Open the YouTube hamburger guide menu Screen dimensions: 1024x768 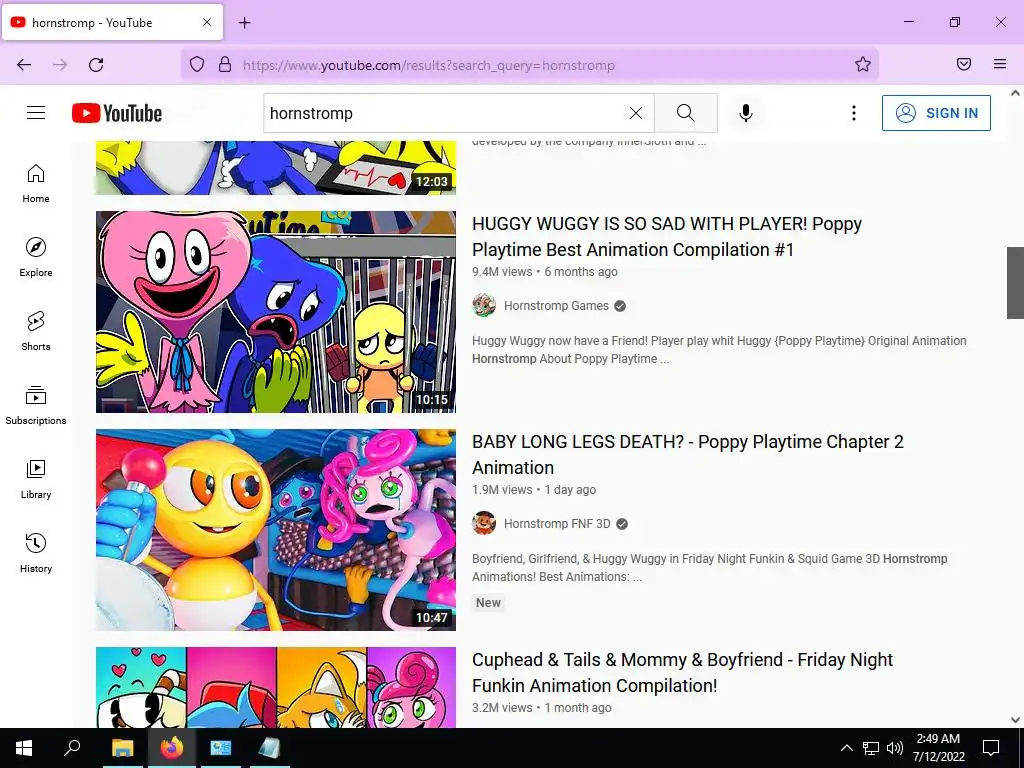point(36,113)
